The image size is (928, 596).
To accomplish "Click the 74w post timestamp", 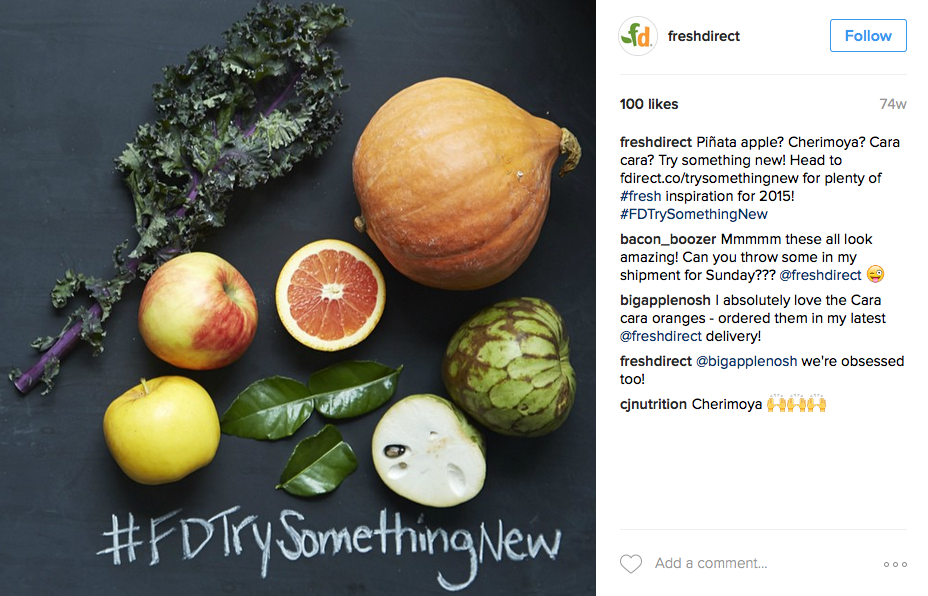I will (892, 104).
